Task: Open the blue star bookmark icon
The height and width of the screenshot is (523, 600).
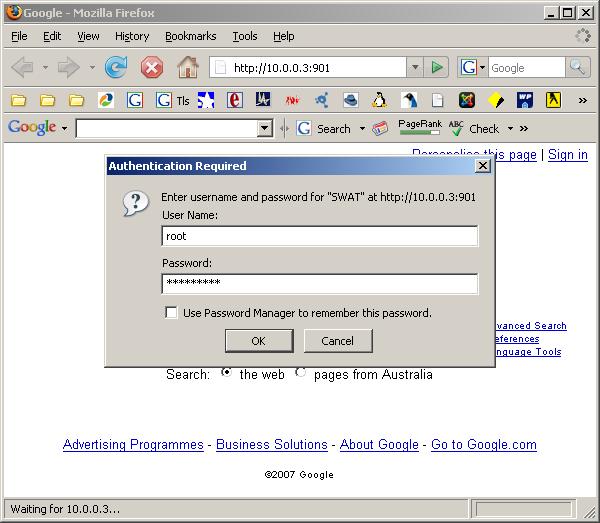Action: click(206, 100)
